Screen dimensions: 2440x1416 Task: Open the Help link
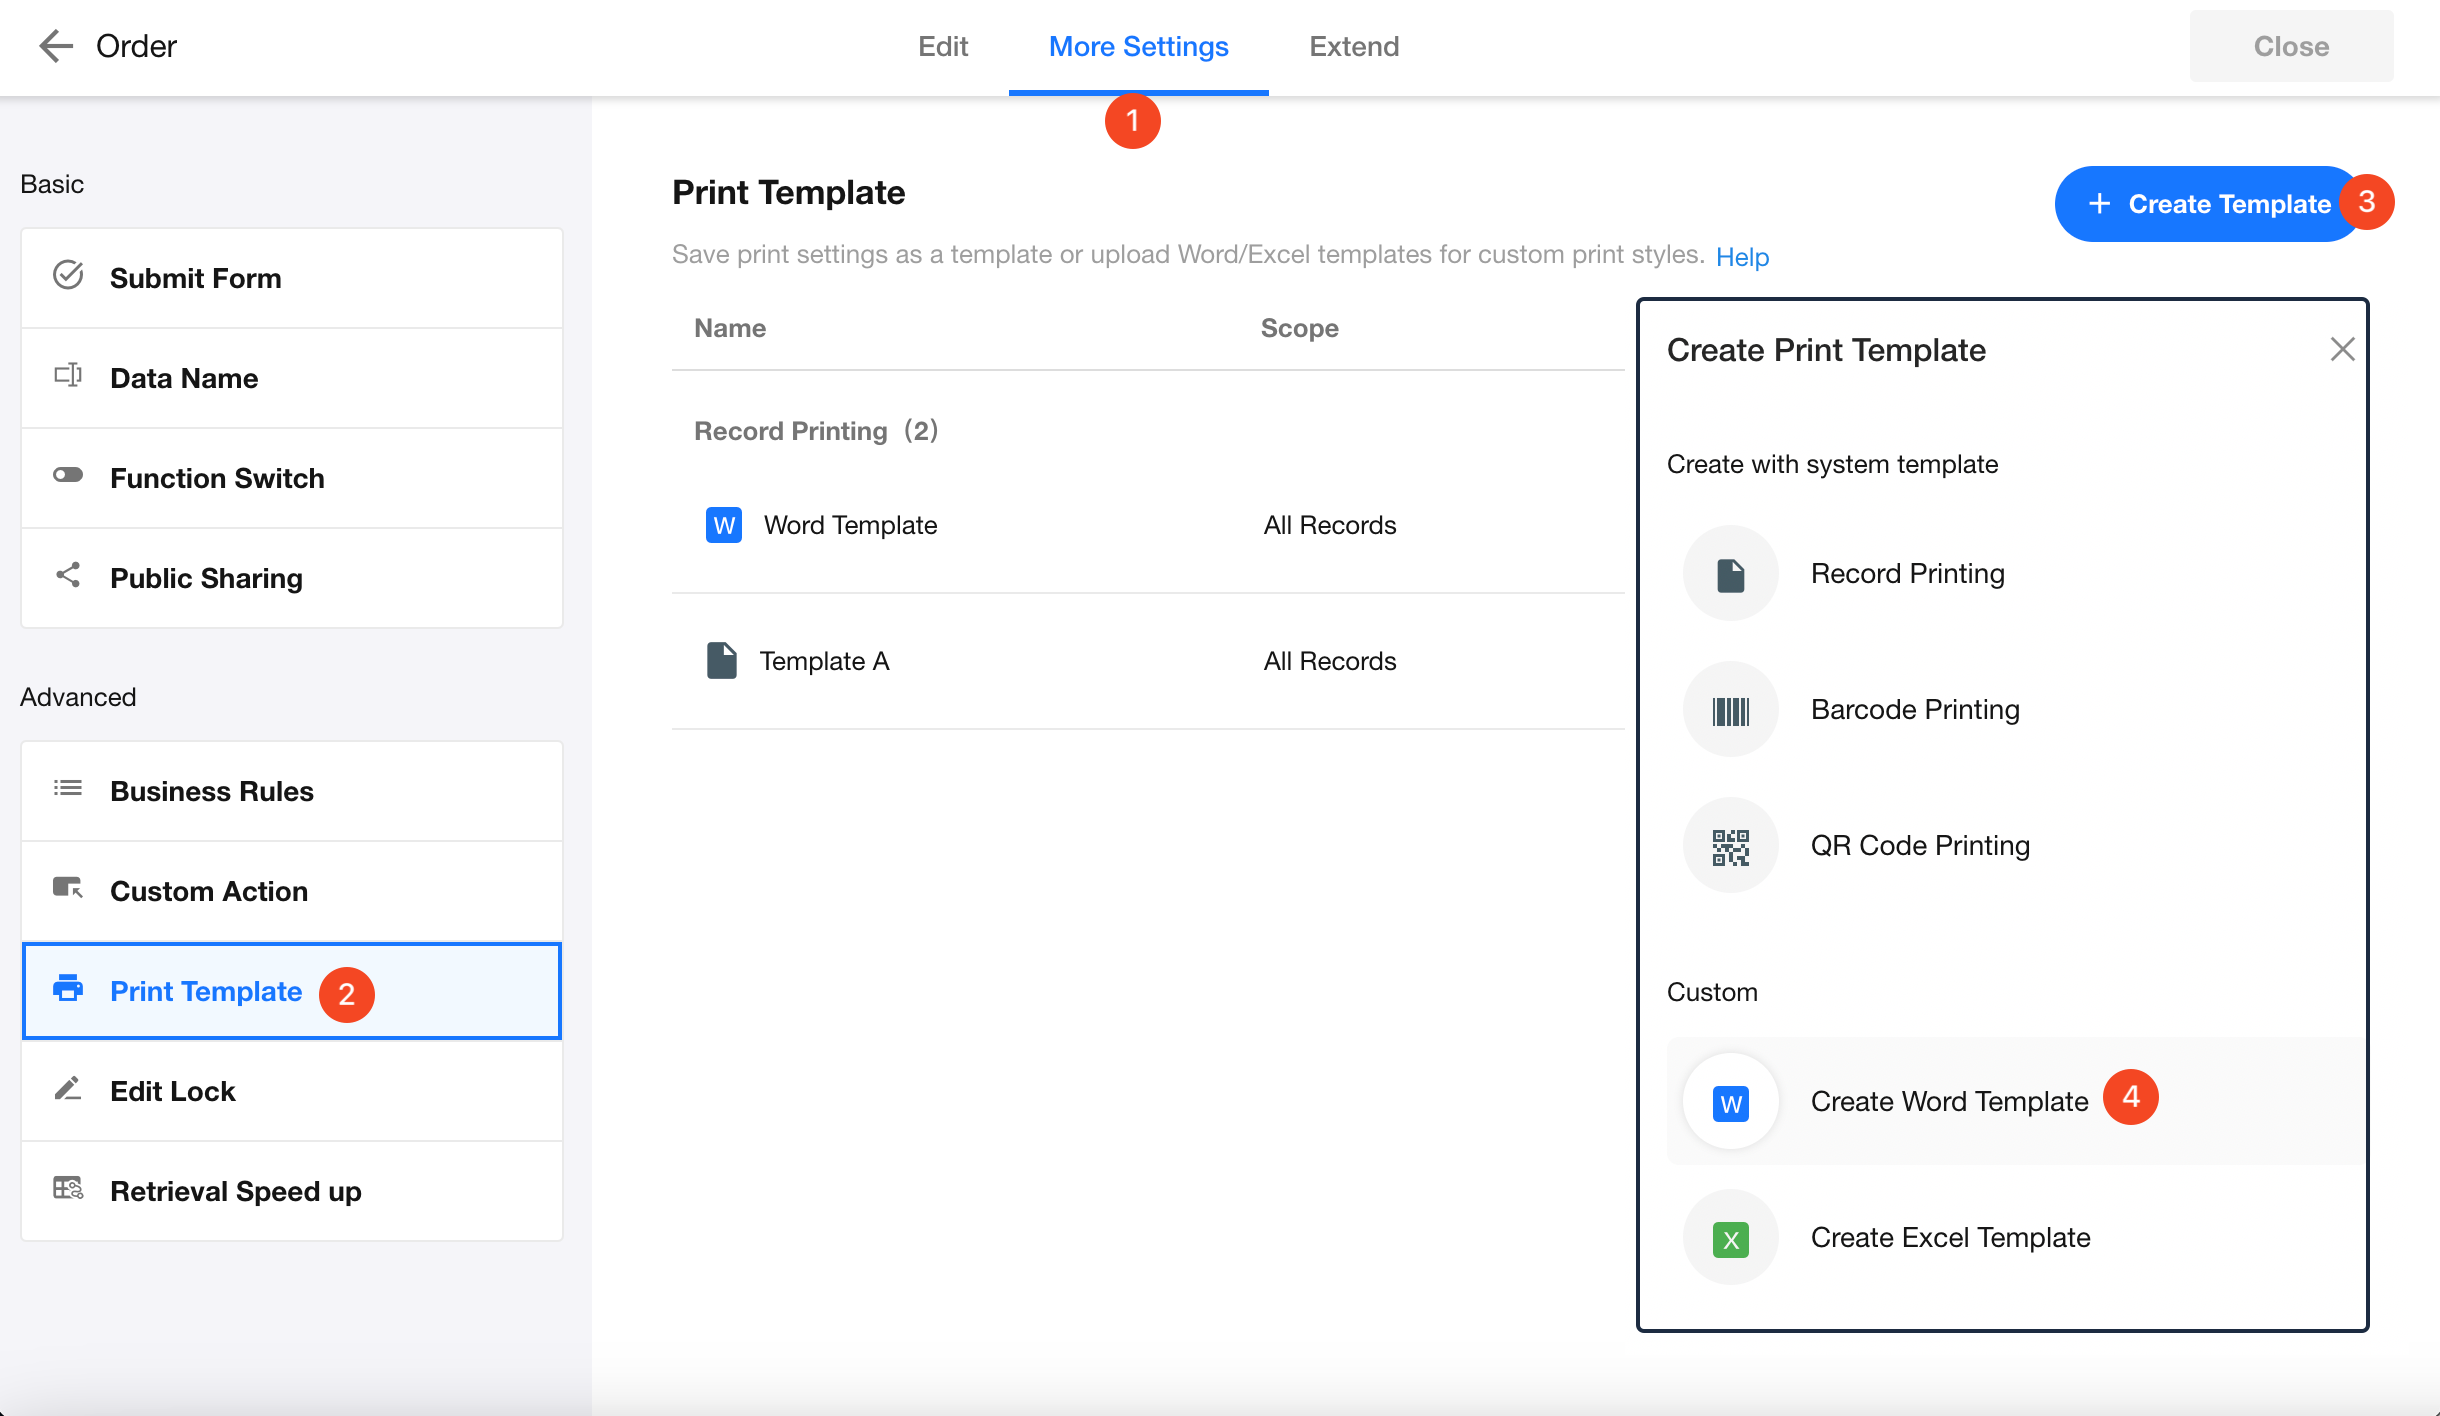point(1742,257)
